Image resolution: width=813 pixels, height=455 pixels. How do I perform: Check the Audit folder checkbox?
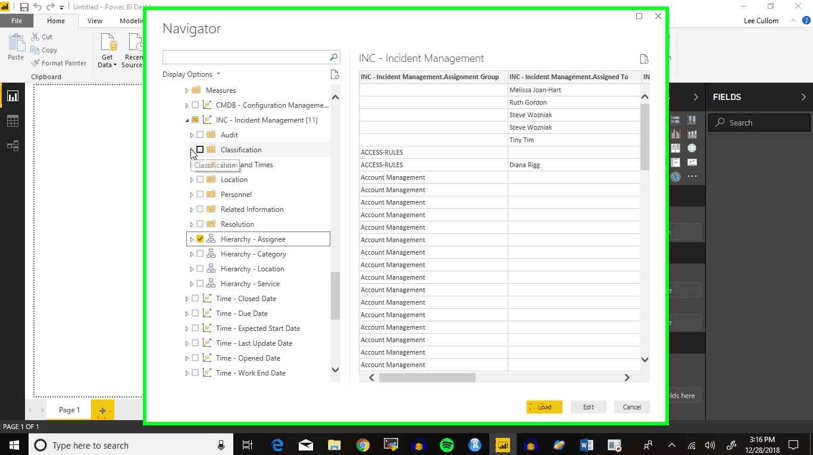200,135
